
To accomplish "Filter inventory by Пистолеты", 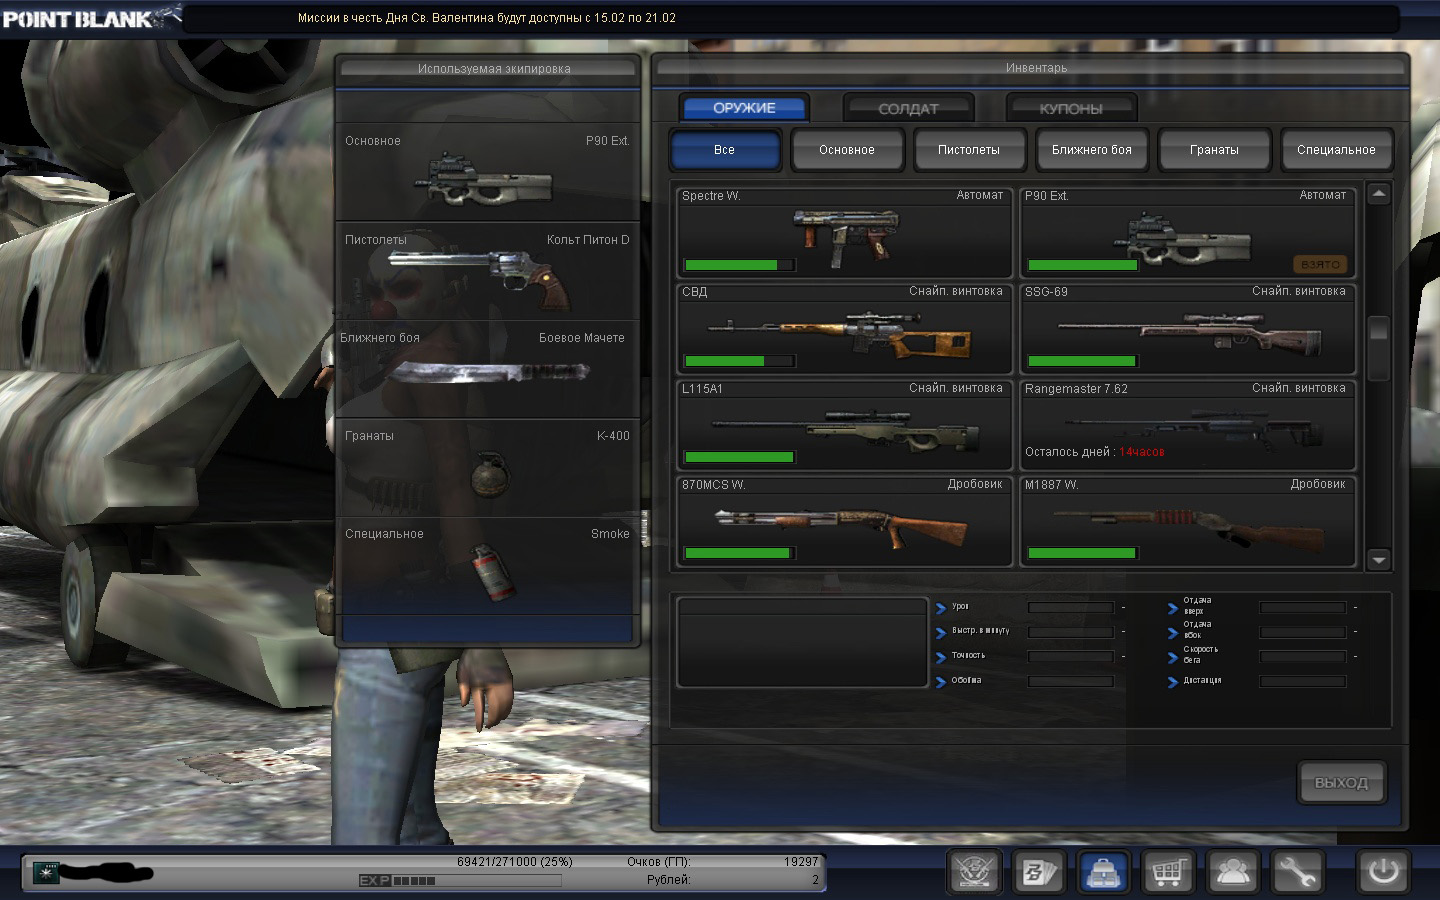I will [x=969, y=150].
